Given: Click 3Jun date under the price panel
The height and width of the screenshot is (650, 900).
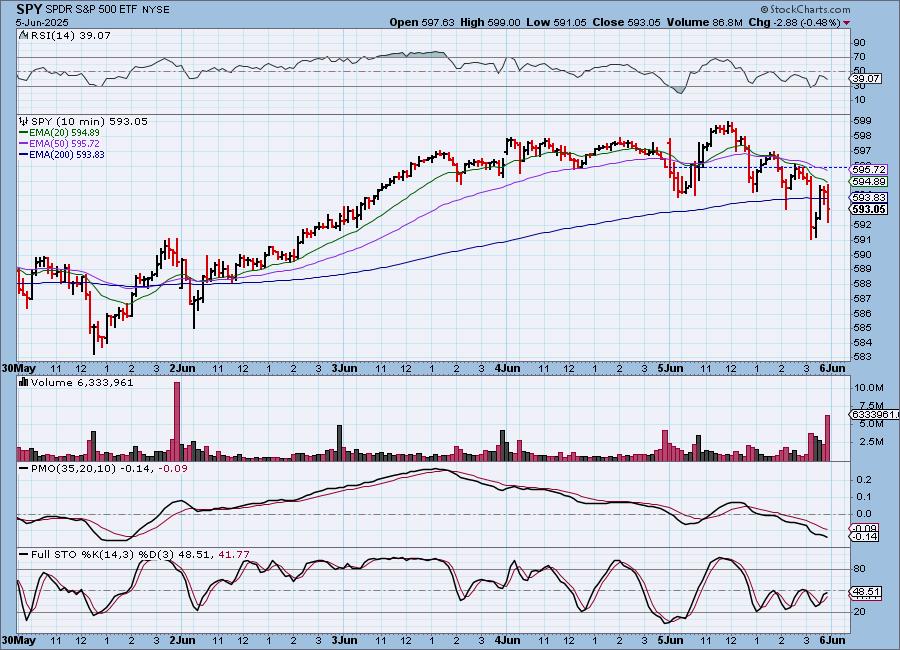Looking at the screenshot, I should point(344,368).
